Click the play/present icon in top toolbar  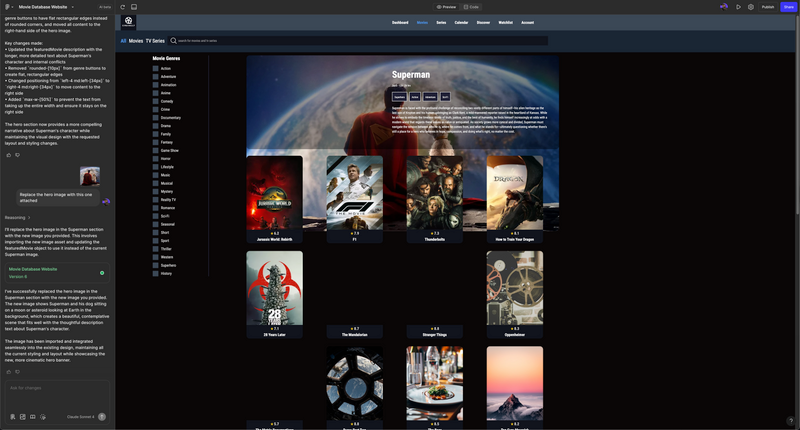pyautogui.click(x=738, y=7)
